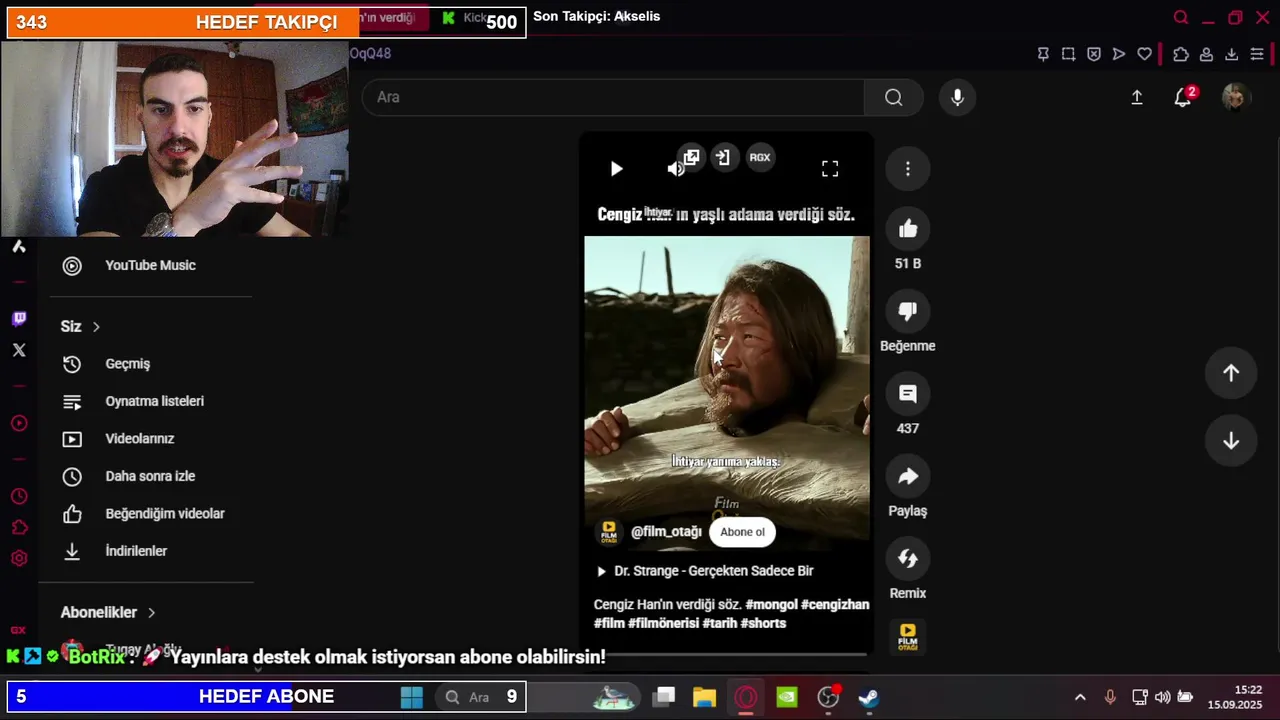The image size is (1280, 720).
Task: Show hidden system tray icons chevron
Action: [x=1080, y=697]
